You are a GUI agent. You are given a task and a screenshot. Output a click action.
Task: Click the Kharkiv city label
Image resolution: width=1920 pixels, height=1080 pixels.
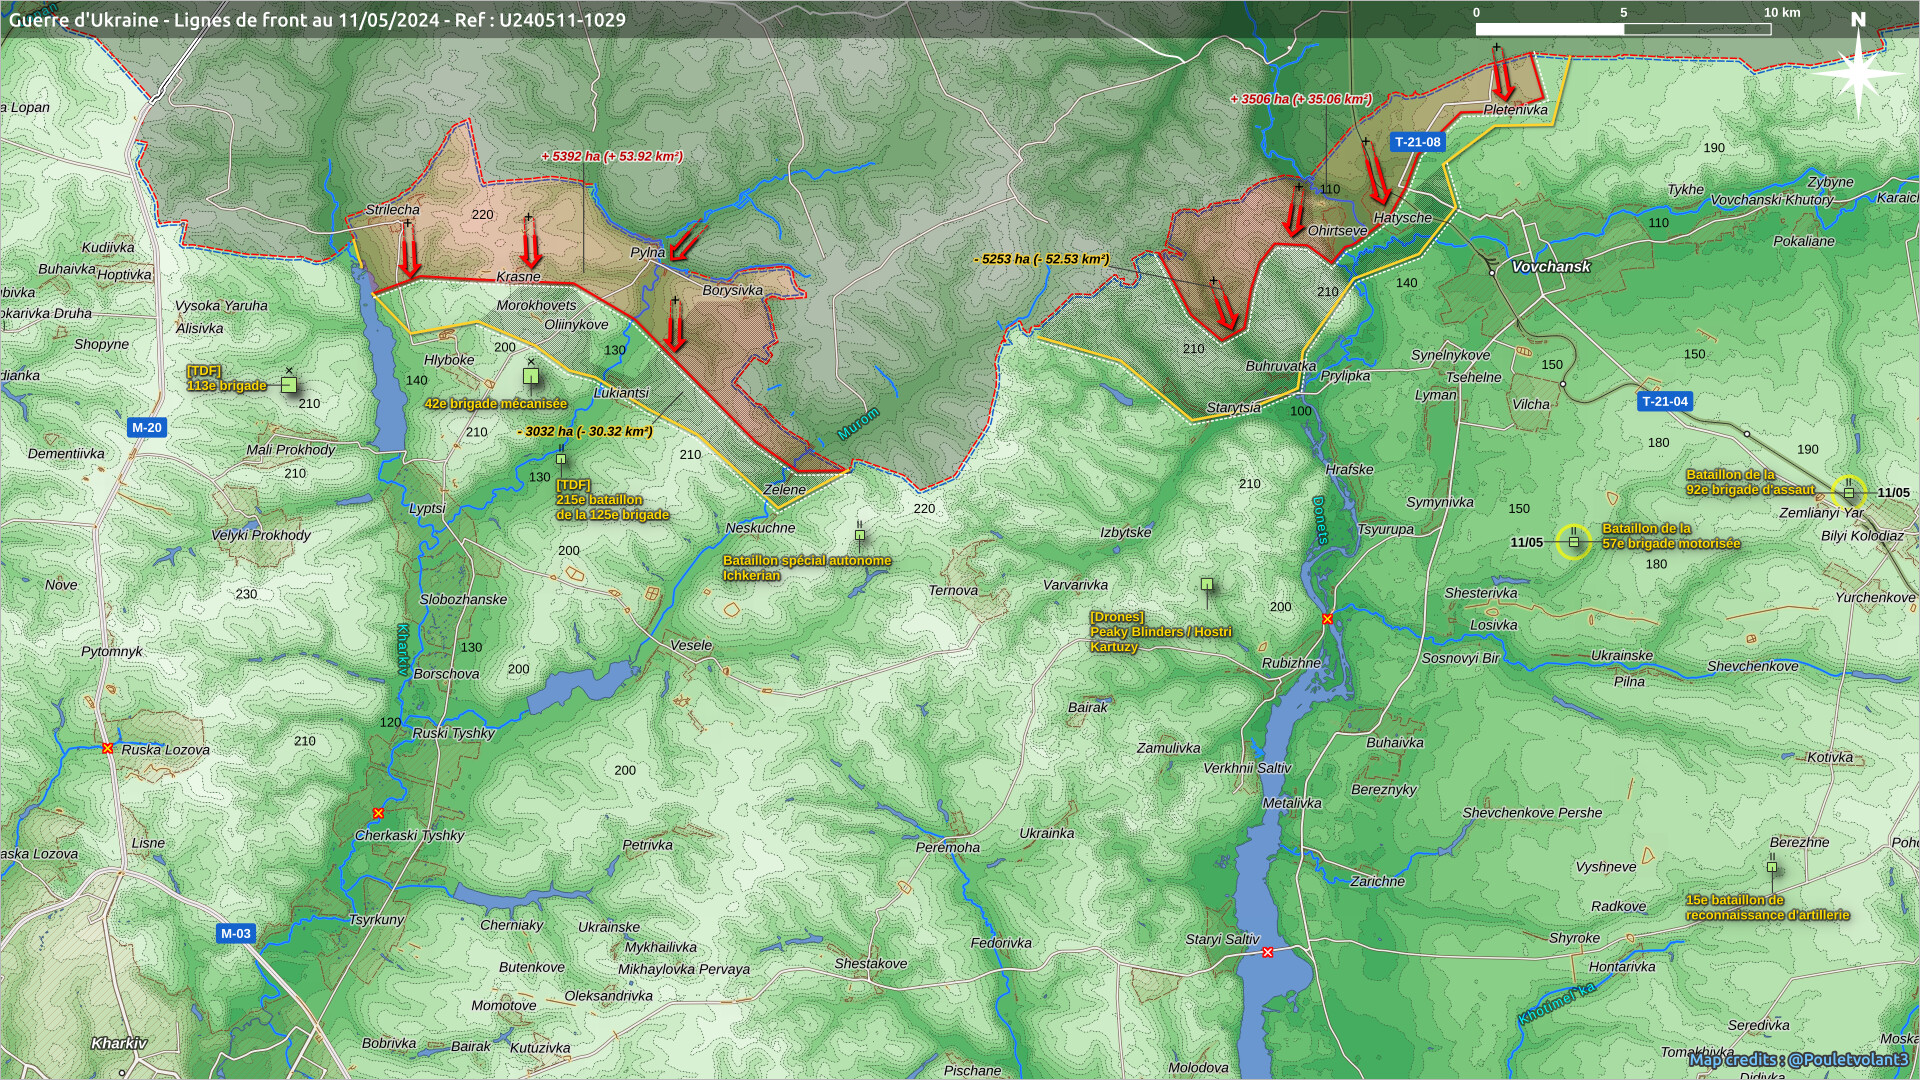pos(119,1043)
